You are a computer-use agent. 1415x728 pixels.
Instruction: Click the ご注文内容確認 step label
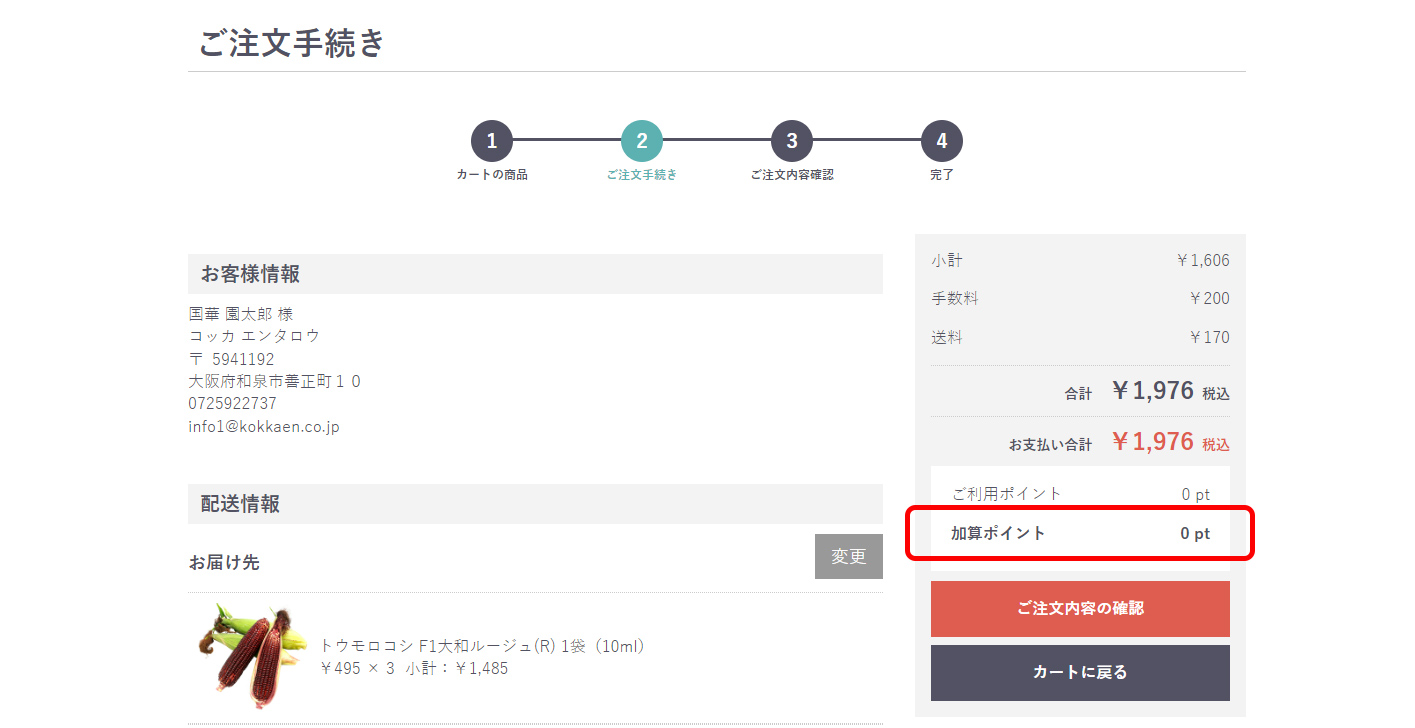(792, 175)
